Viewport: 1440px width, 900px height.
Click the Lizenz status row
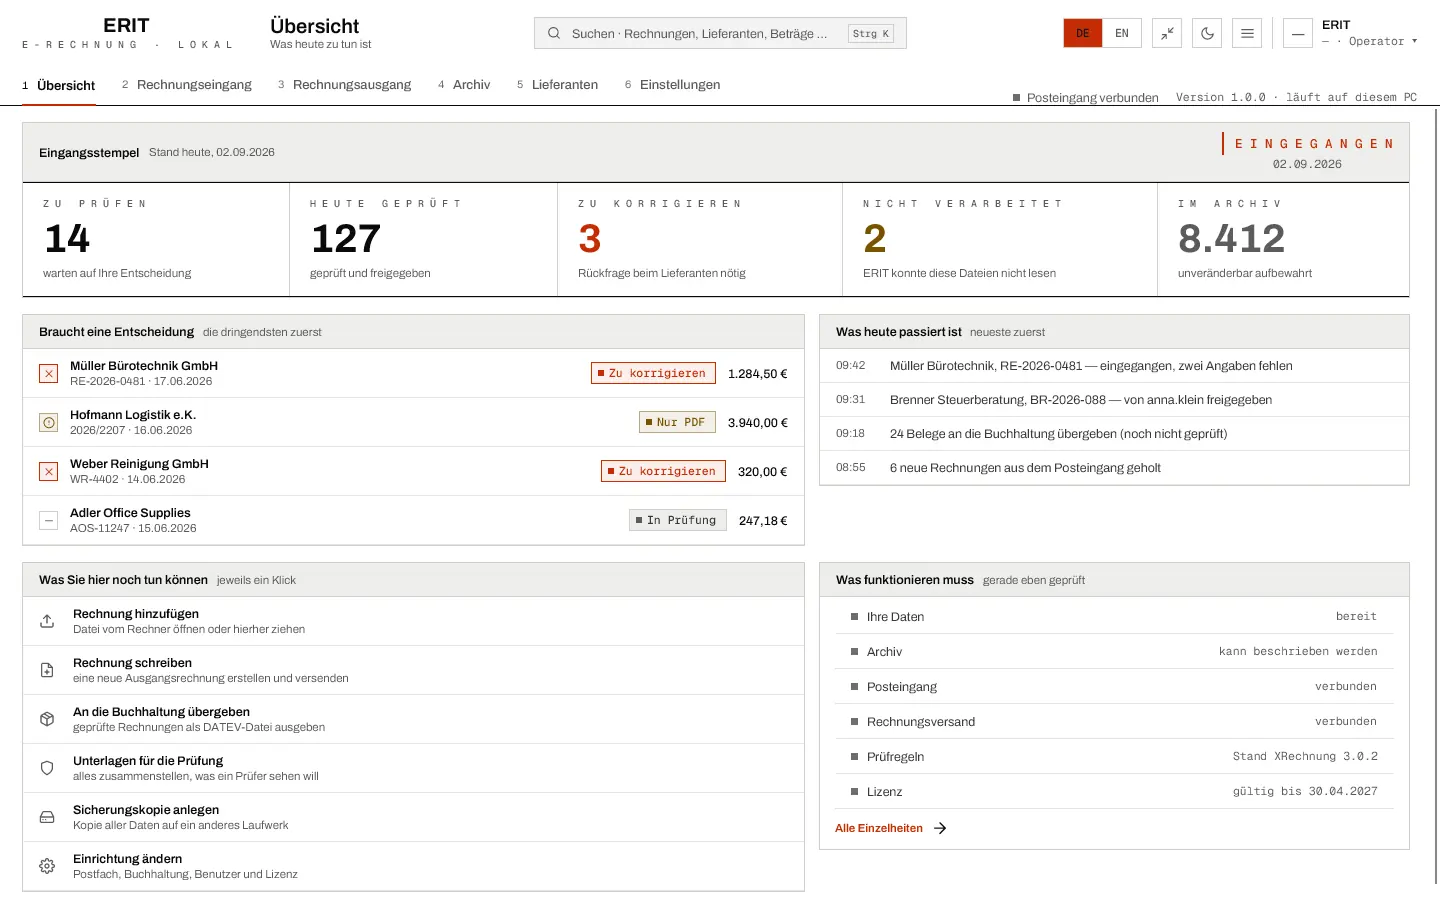[x=1114, y=791]
